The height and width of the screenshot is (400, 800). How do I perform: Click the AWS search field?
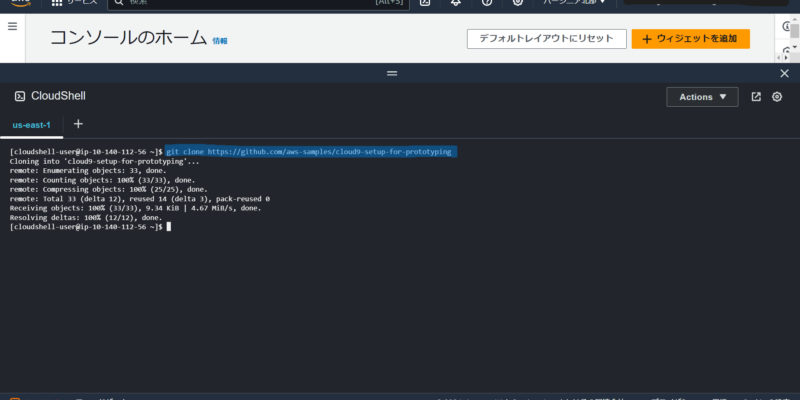point(258,3)
